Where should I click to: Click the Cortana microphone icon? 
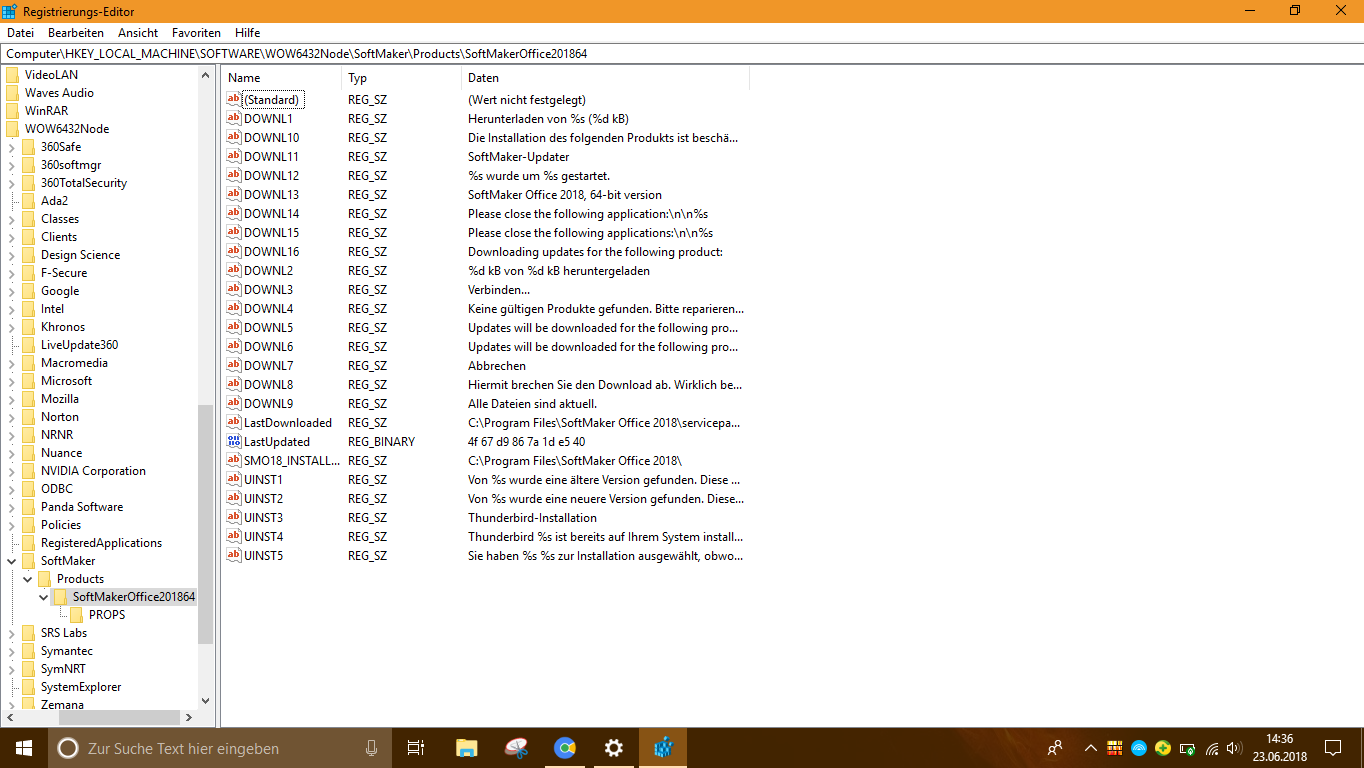(371, 748)
